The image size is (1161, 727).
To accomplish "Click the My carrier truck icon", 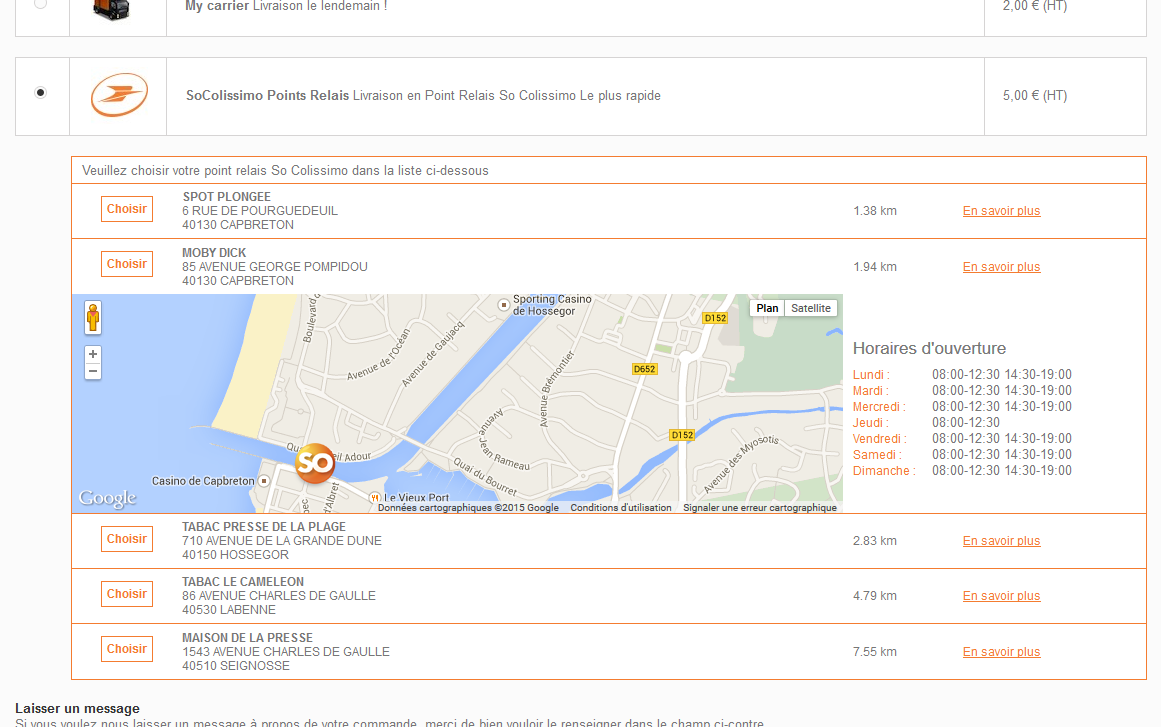I will click(x=111, y=9).
